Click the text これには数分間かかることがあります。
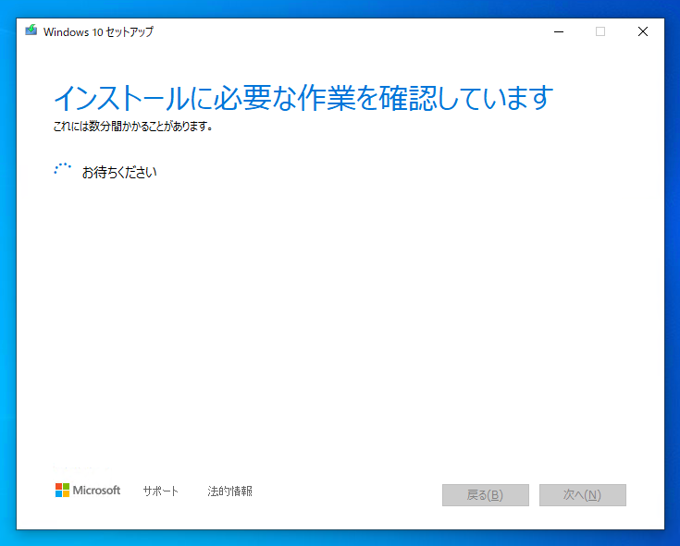The height and width of the screenshot is (546, 680). [133, 127]
